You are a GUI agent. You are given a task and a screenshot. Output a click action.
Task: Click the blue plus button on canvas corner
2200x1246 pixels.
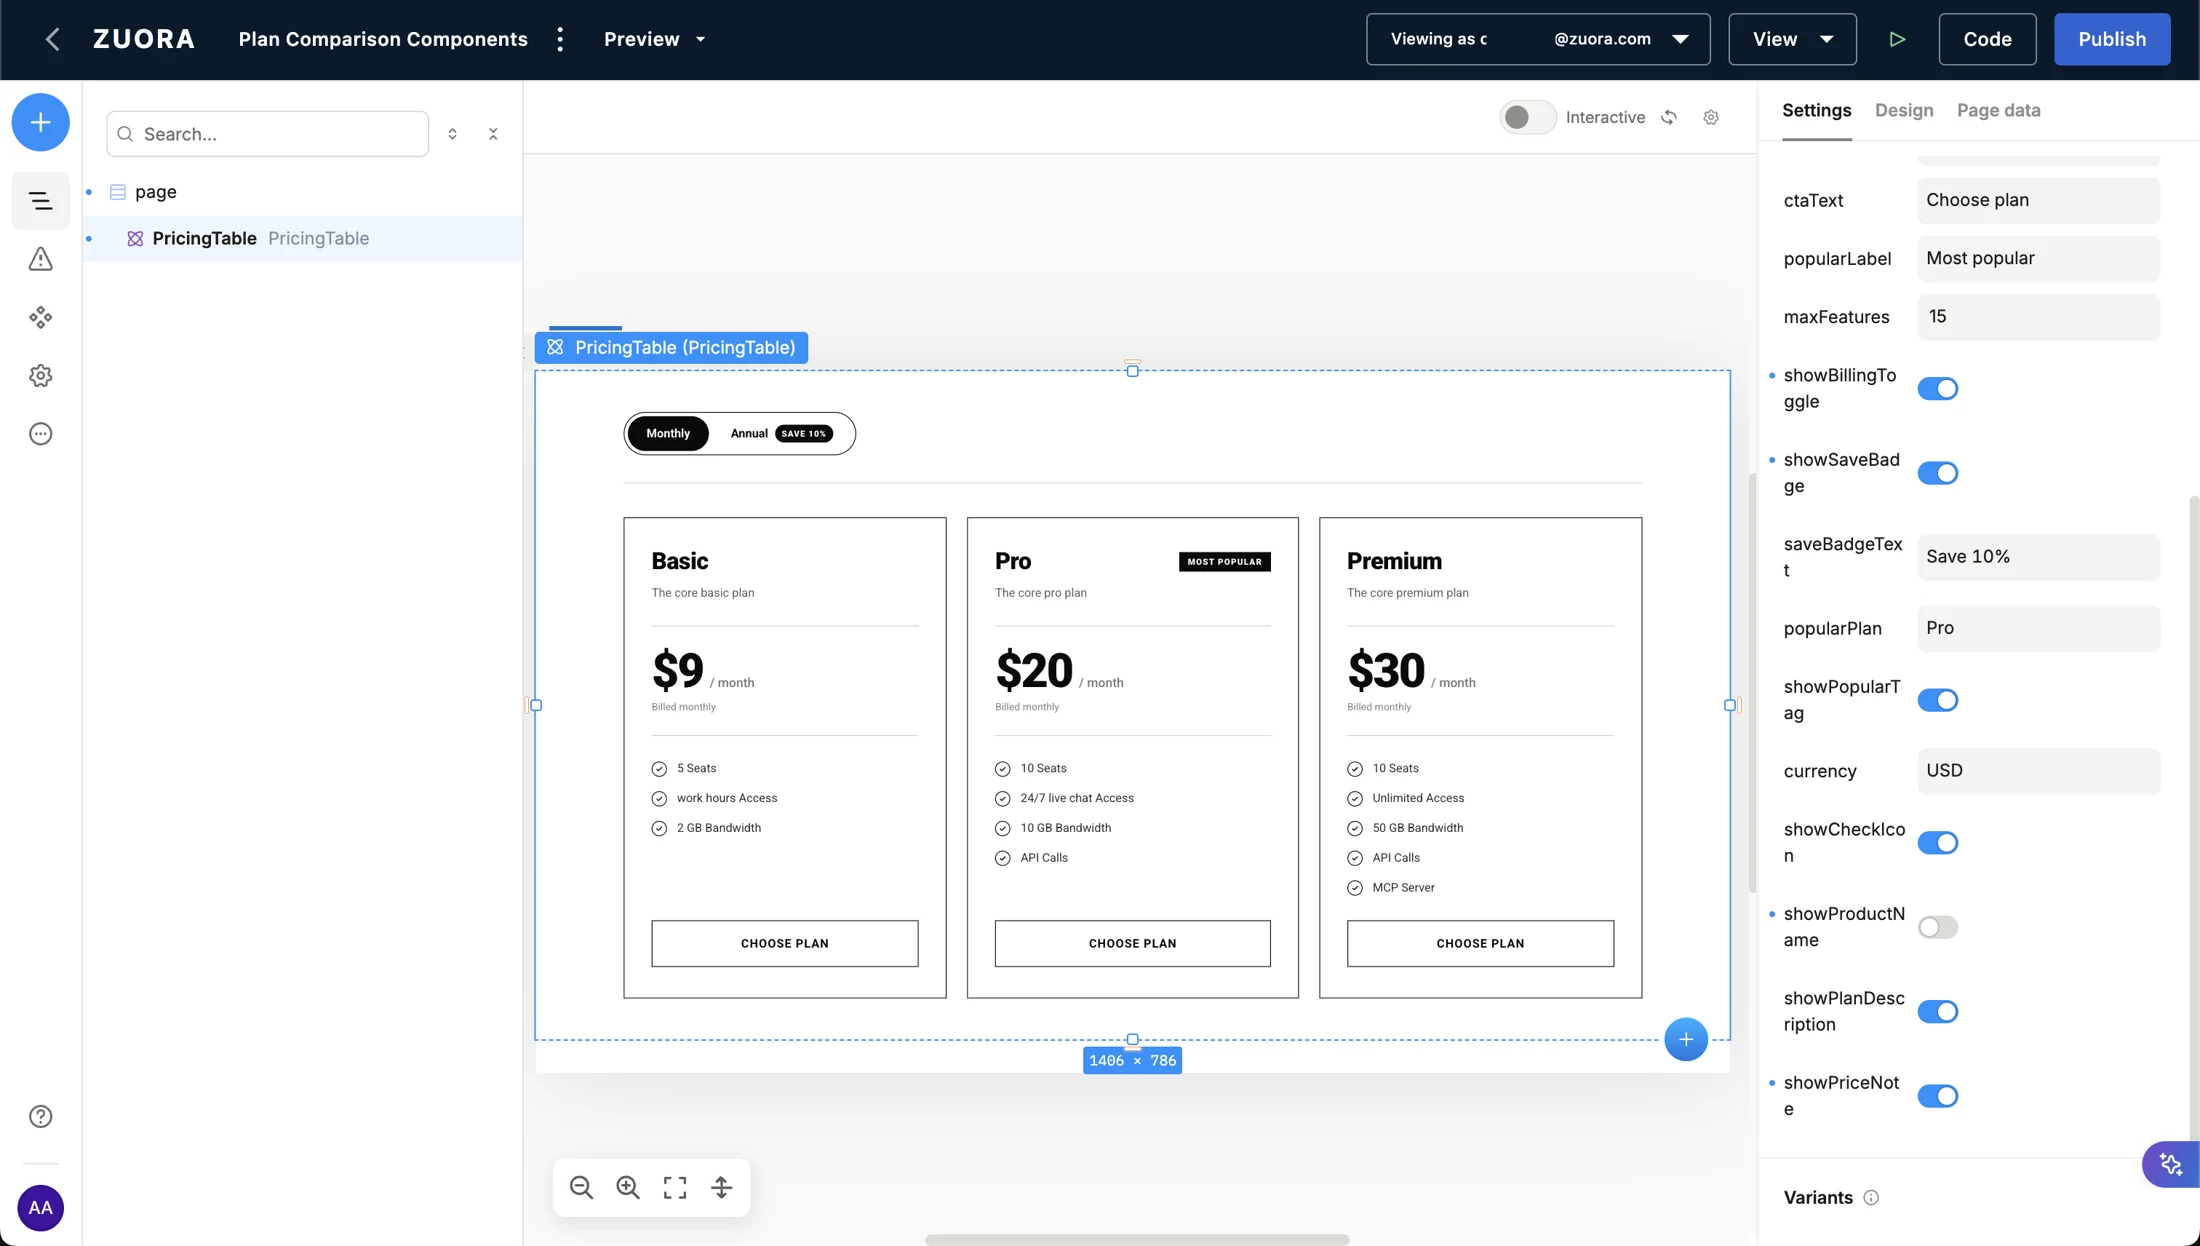(x=1686, y=1040)
